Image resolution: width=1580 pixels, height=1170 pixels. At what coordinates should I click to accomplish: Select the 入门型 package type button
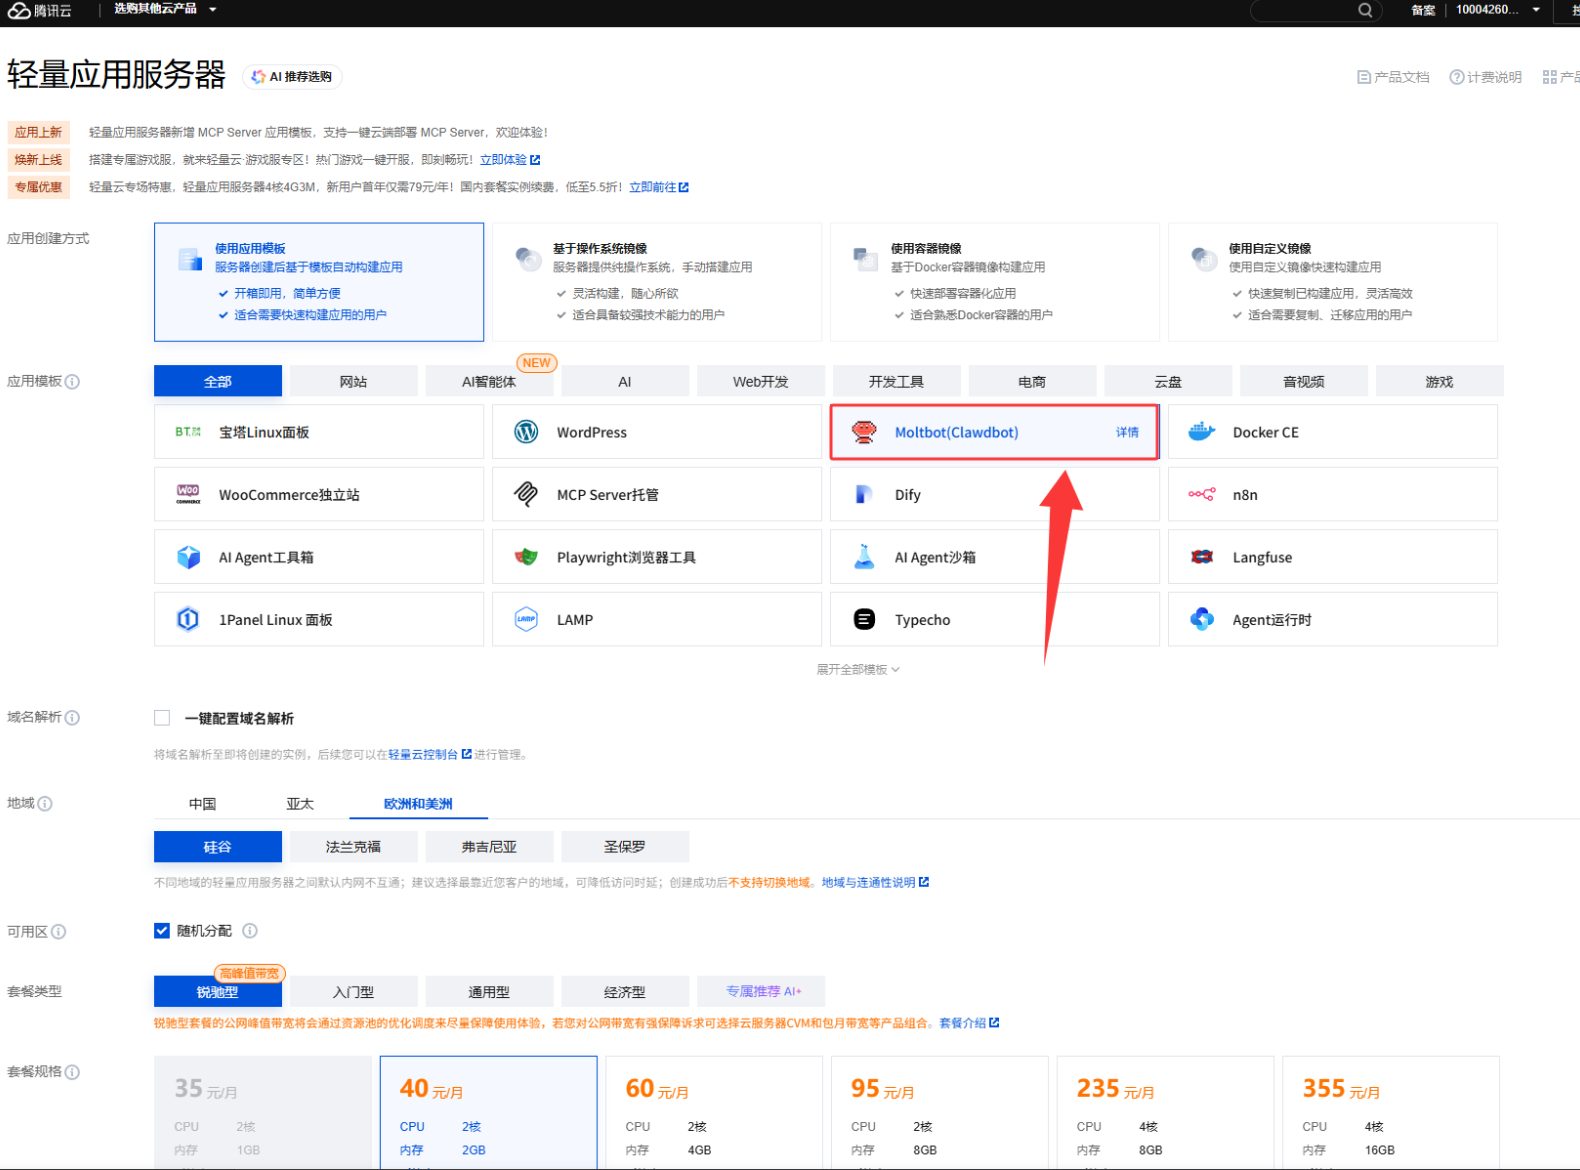pos(353,992)
